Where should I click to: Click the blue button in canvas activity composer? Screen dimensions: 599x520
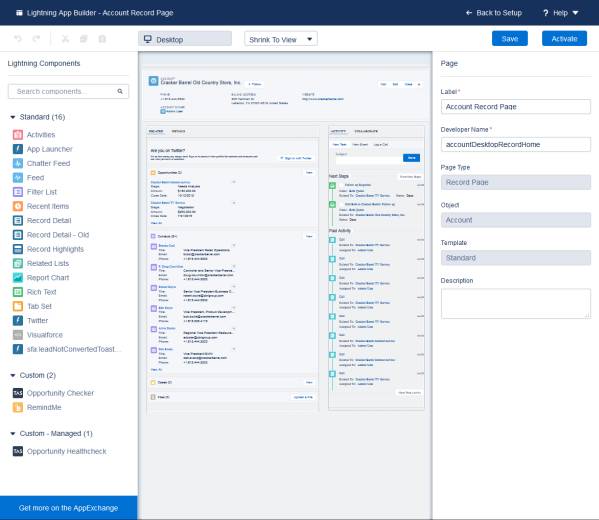(x=411, y=158)
